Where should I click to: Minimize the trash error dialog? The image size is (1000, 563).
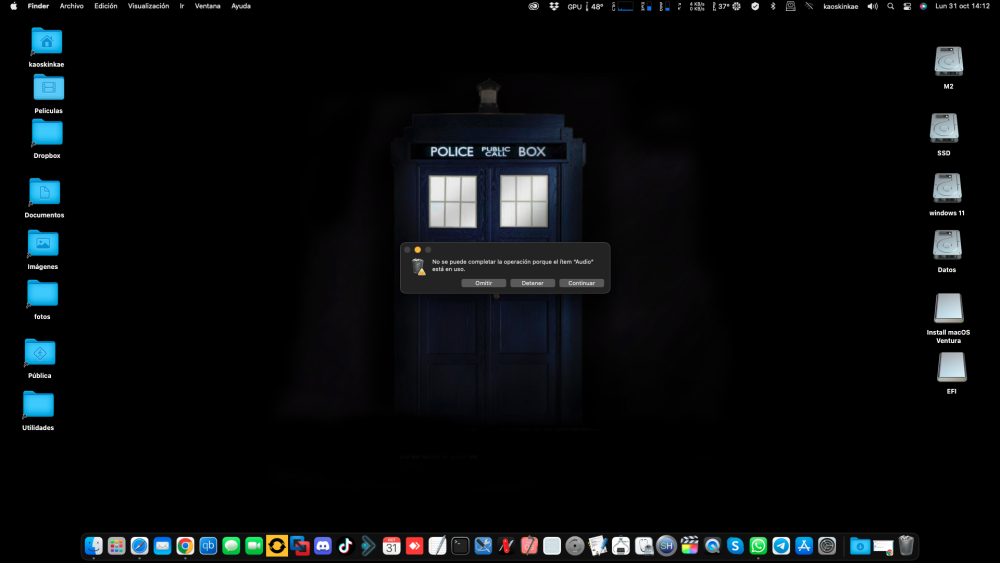point(418,250)
